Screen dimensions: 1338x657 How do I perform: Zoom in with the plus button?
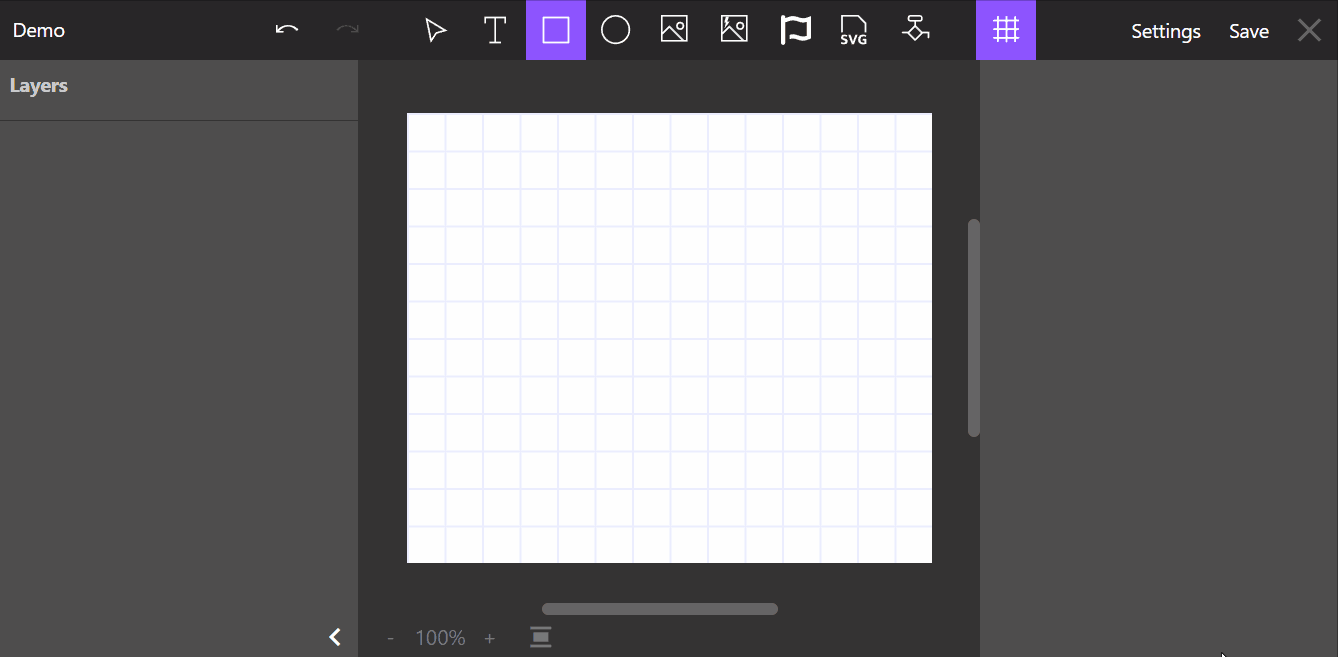489,638
